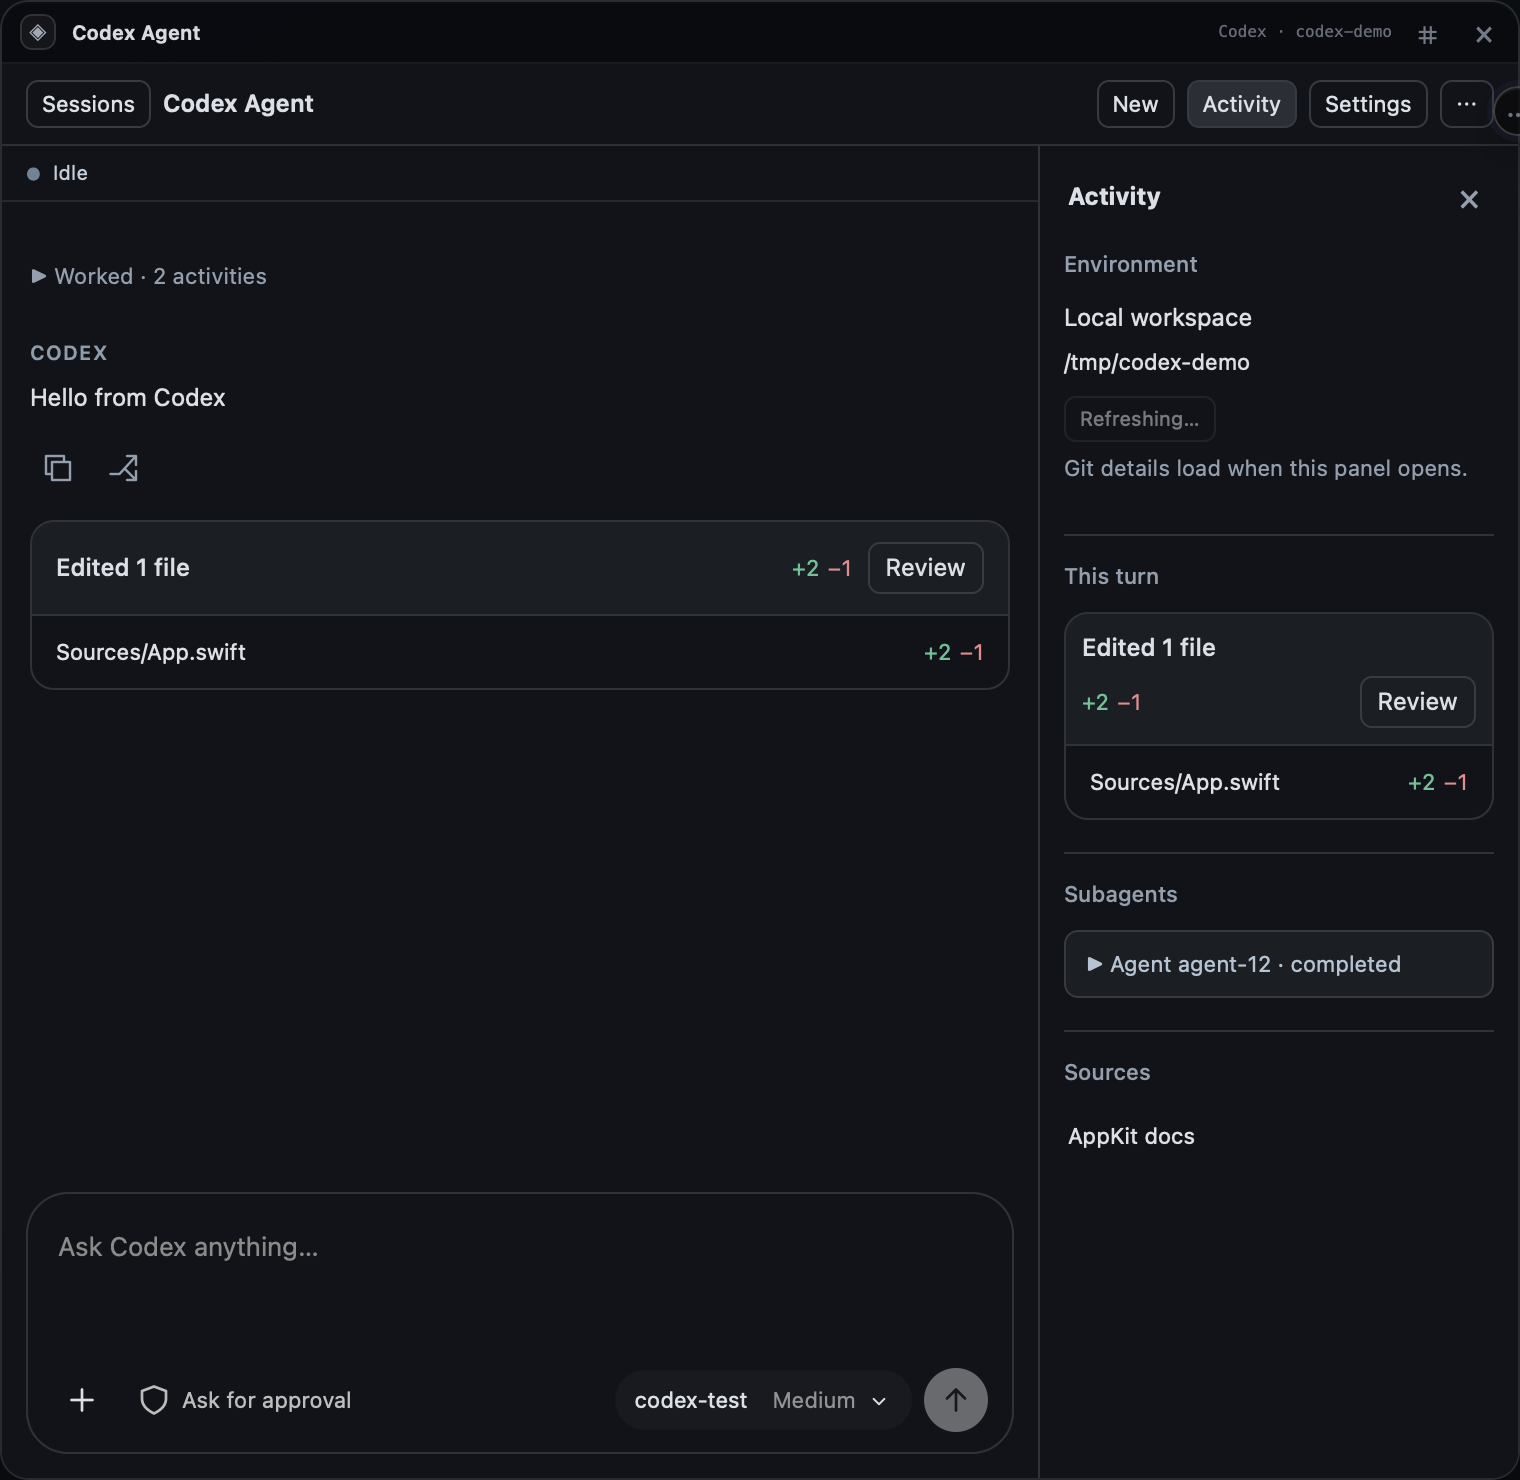Click the shield icon beside Ask for approval
1520x1480 pixels.
pos(153,1400)
